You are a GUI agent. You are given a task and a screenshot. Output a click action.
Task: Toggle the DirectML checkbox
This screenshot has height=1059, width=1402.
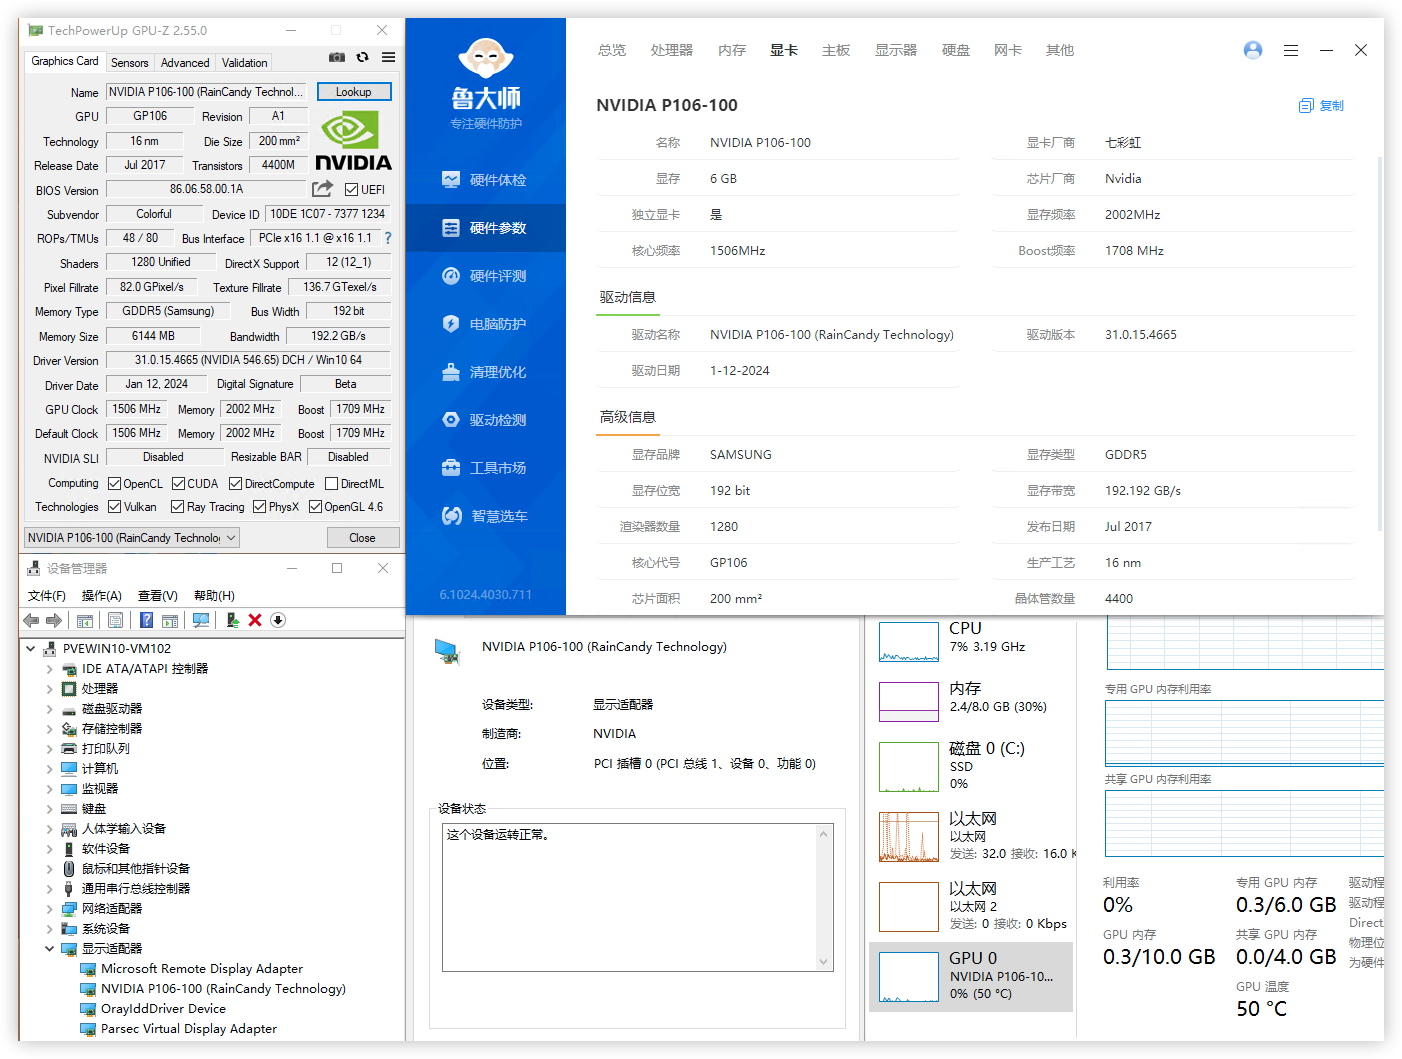[x=332, y=484]
